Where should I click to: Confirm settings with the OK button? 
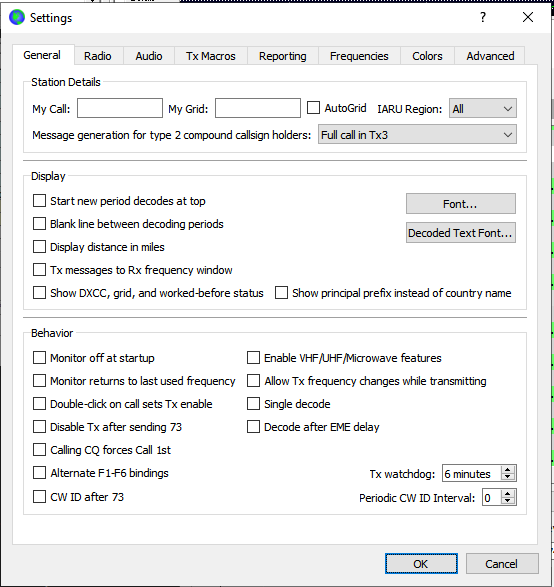click(421, 563)
